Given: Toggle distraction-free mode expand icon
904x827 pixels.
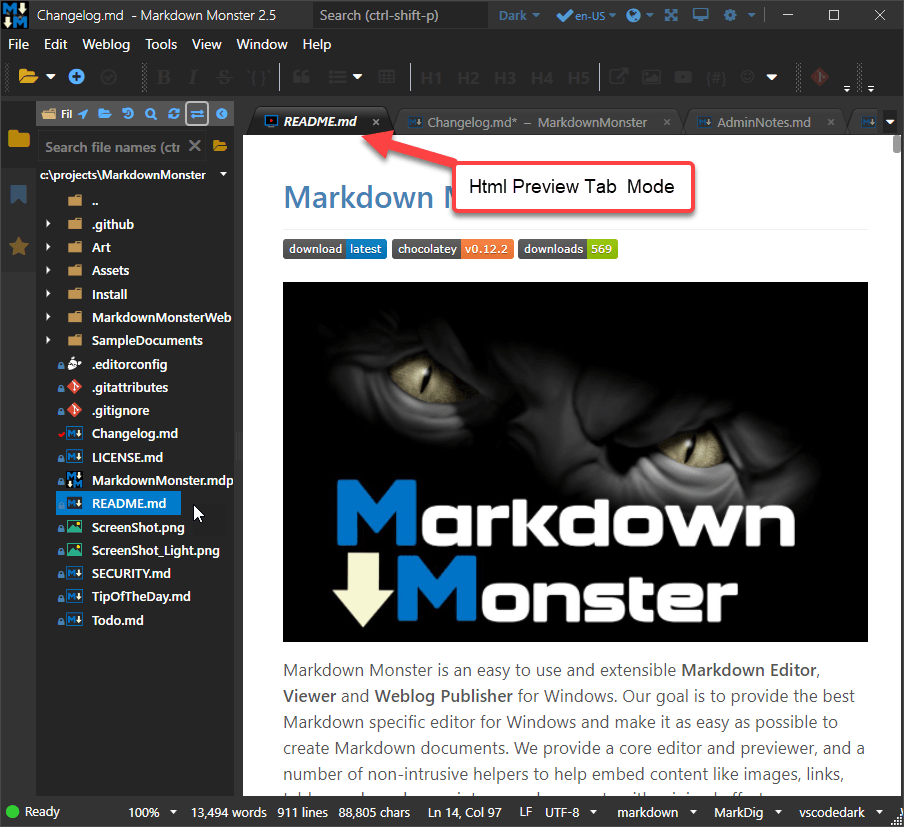Looking at the screenshot, I should [x=671, y=15].
